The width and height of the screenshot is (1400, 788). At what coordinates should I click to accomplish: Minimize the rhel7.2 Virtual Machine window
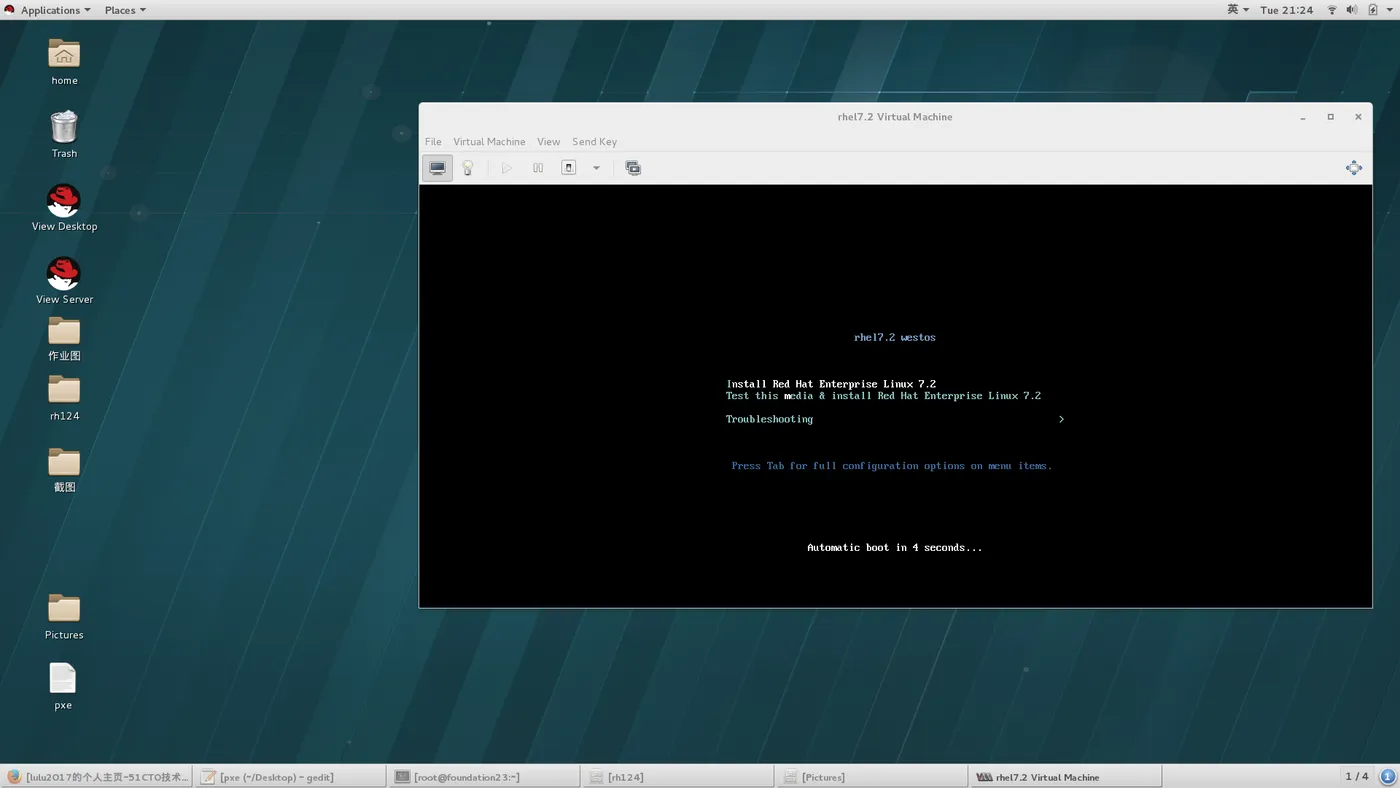click(1303, 117)
